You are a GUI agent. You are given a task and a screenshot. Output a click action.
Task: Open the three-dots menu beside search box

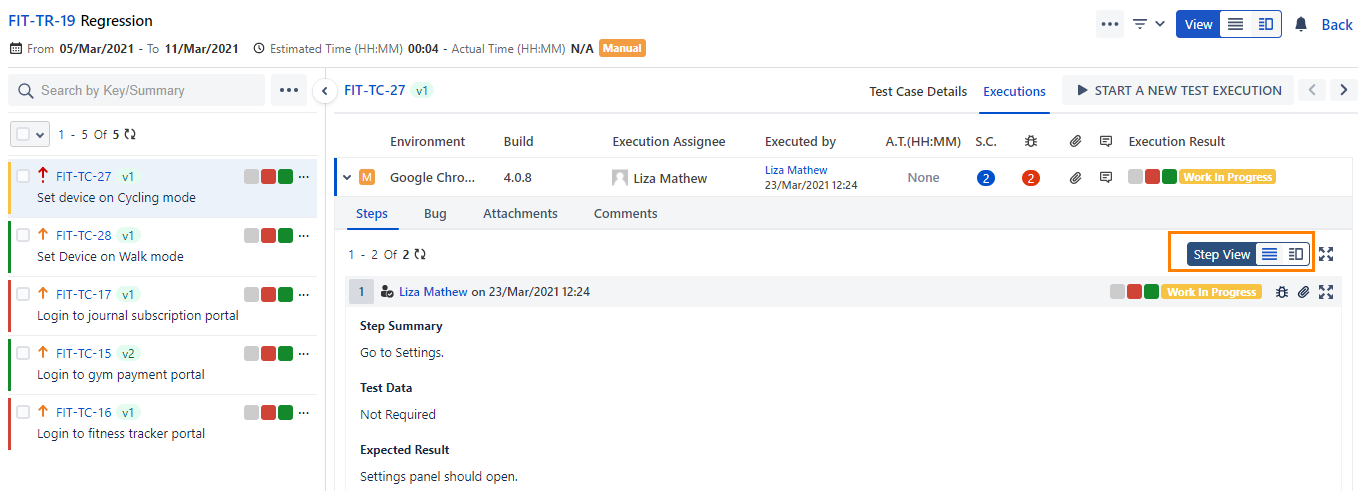pos(289,90)
